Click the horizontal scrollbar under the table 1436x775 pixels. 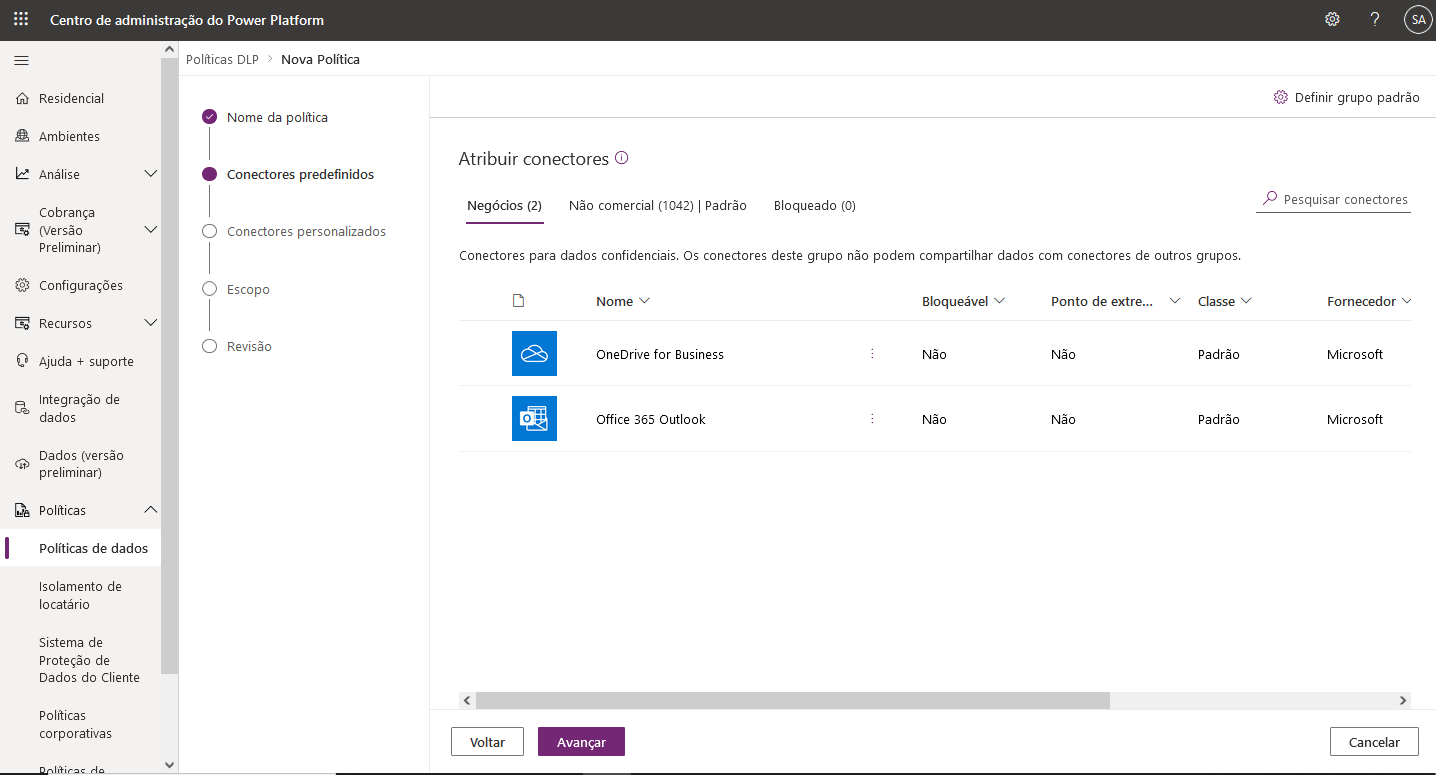coord(793,701)
